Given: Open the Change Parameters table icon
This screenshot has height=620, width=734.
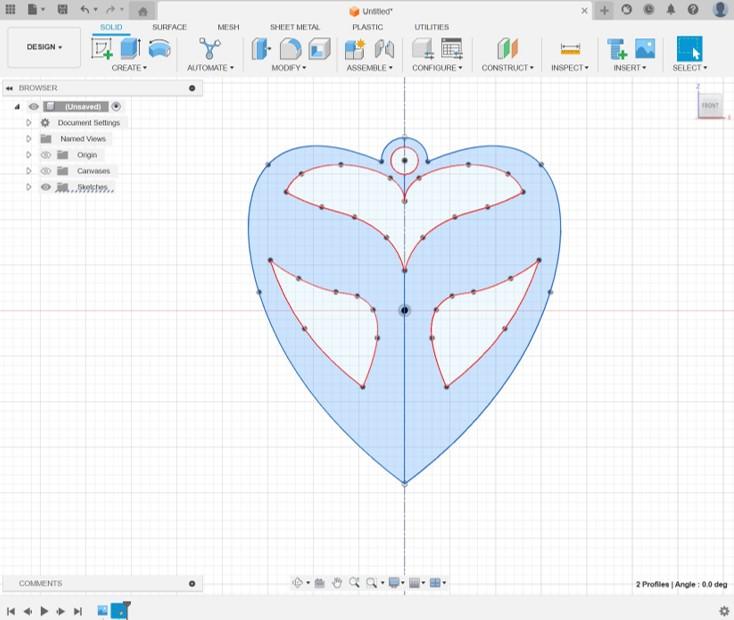Looking at the screenshot, I should pos(452,49).
